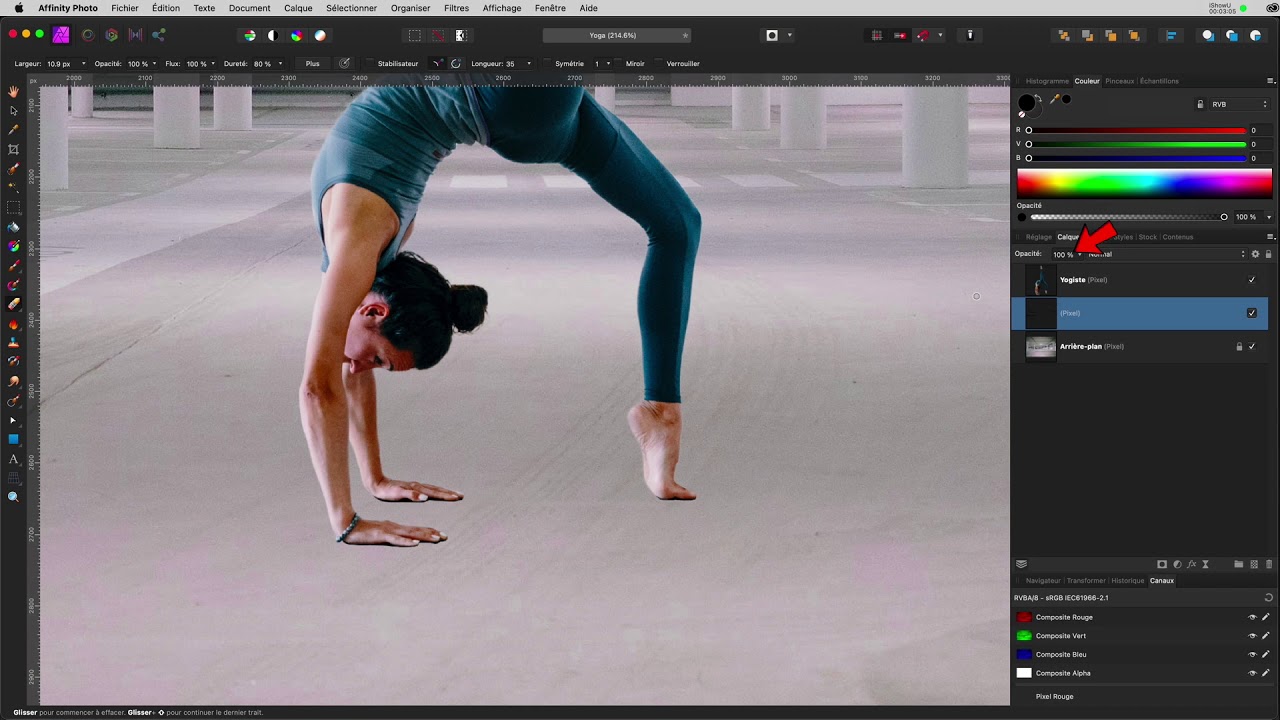Switch to the Historique tab

click(x=1127, y=580)
